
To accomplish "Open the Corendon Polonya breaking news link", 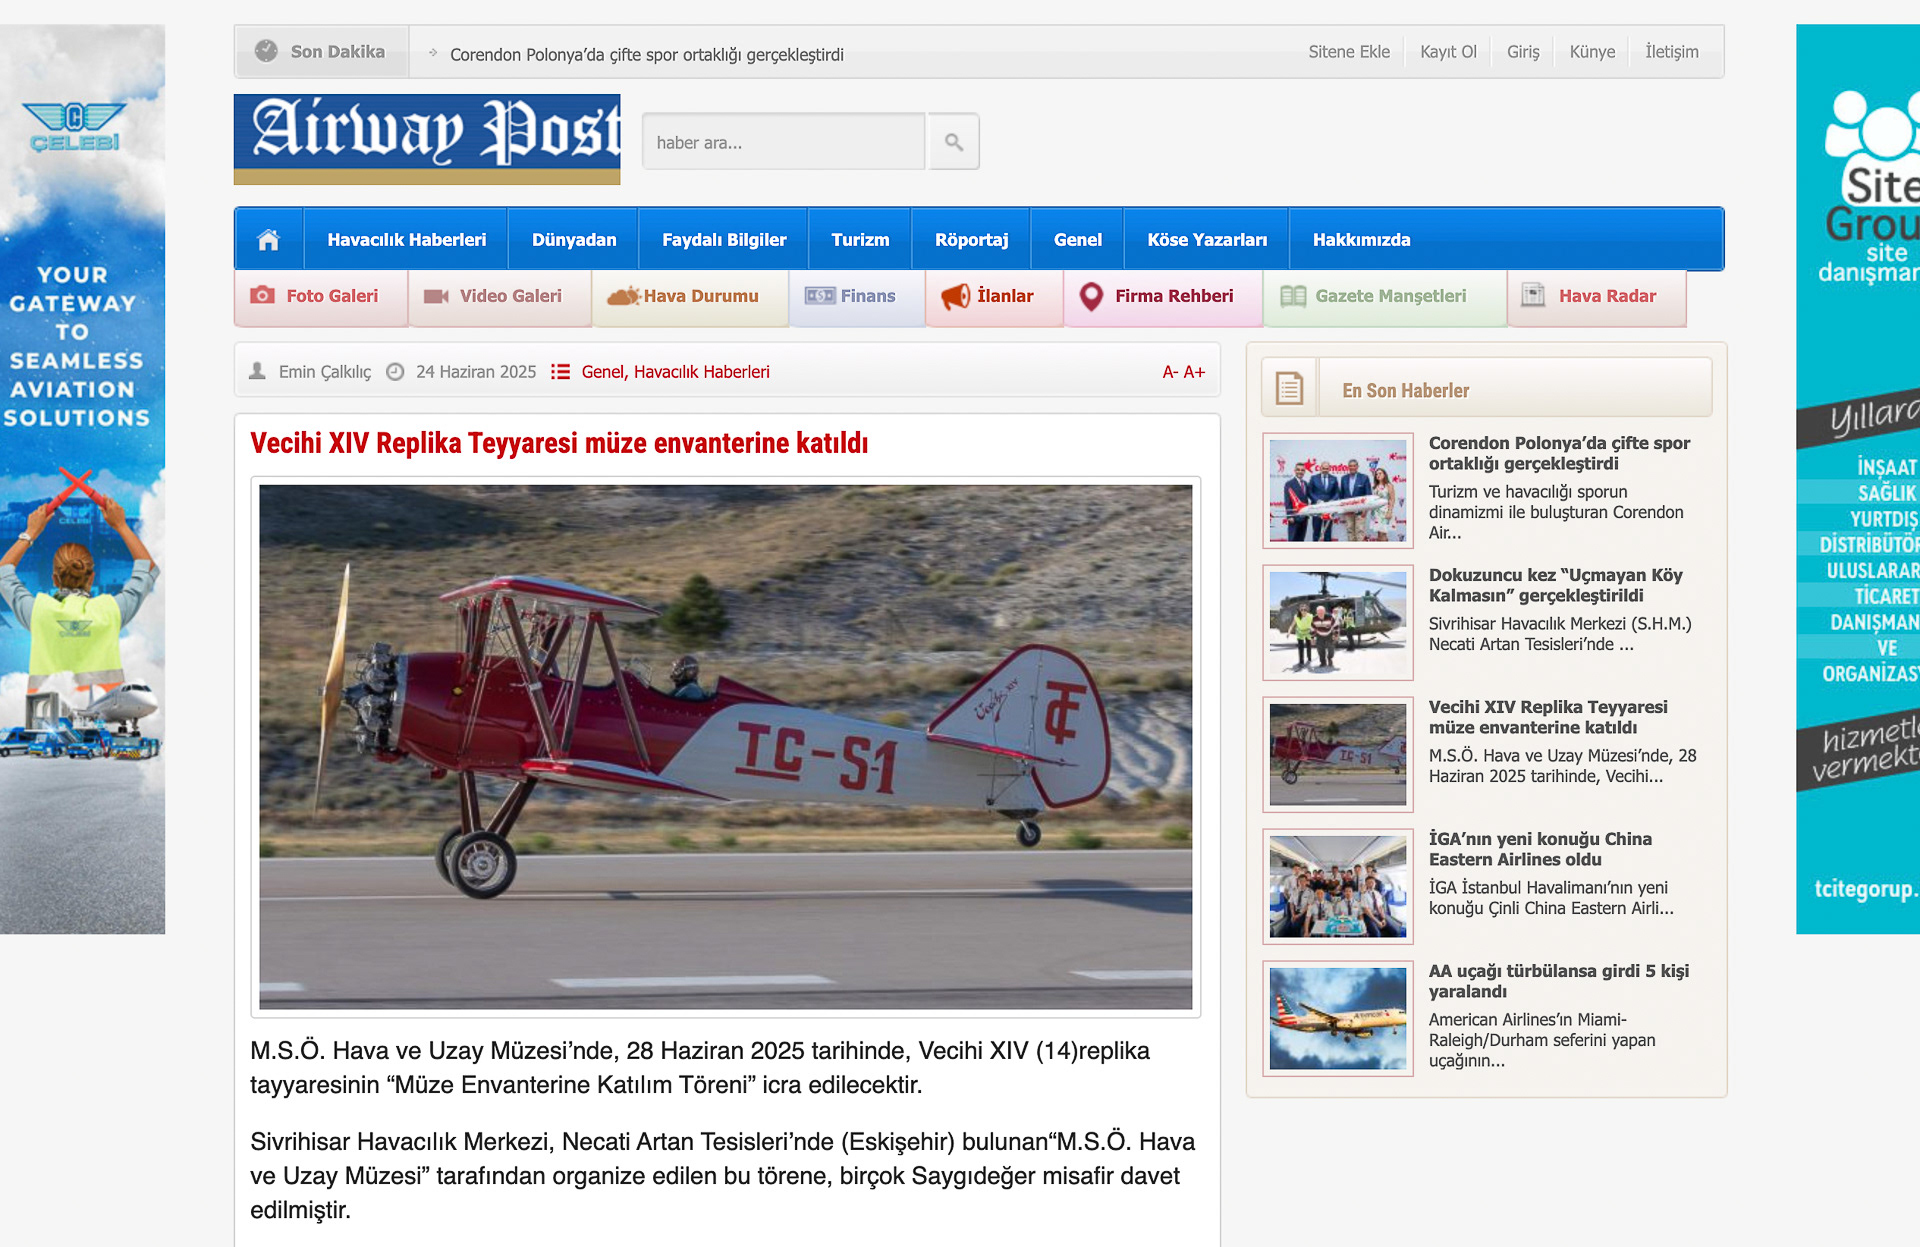I will click(x=646, y=54).
